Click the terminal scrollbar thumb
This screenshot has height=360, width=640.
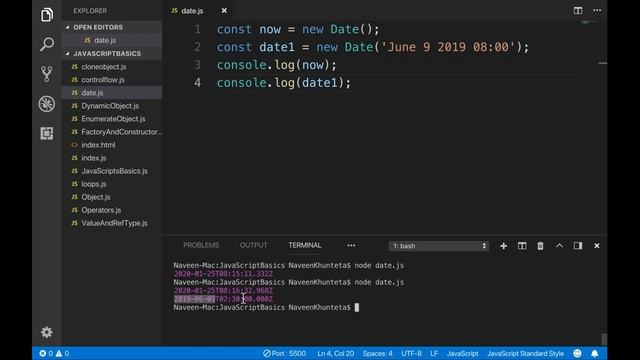pos(604,339)
